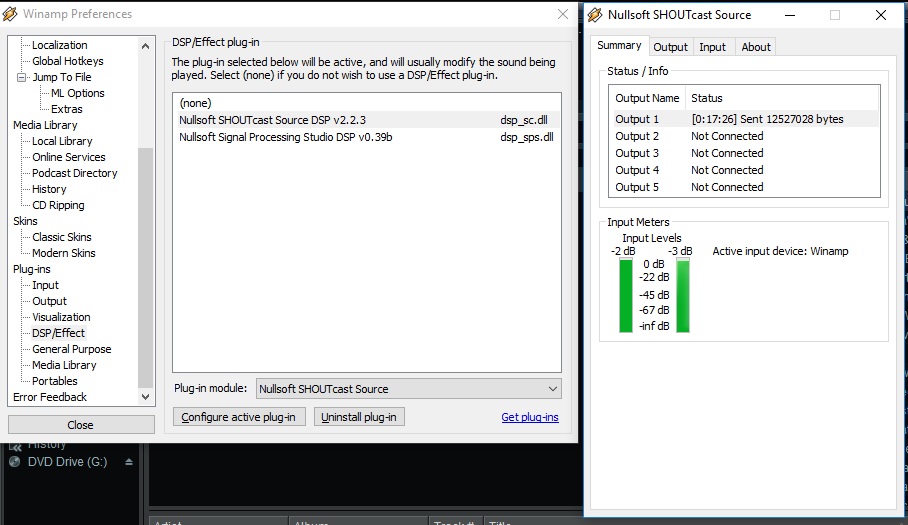Image resolution: width=908 pixels, height=525 pixels.
Task: Open the Plug-in module dropdown
Action: click(x=408, y=389)
